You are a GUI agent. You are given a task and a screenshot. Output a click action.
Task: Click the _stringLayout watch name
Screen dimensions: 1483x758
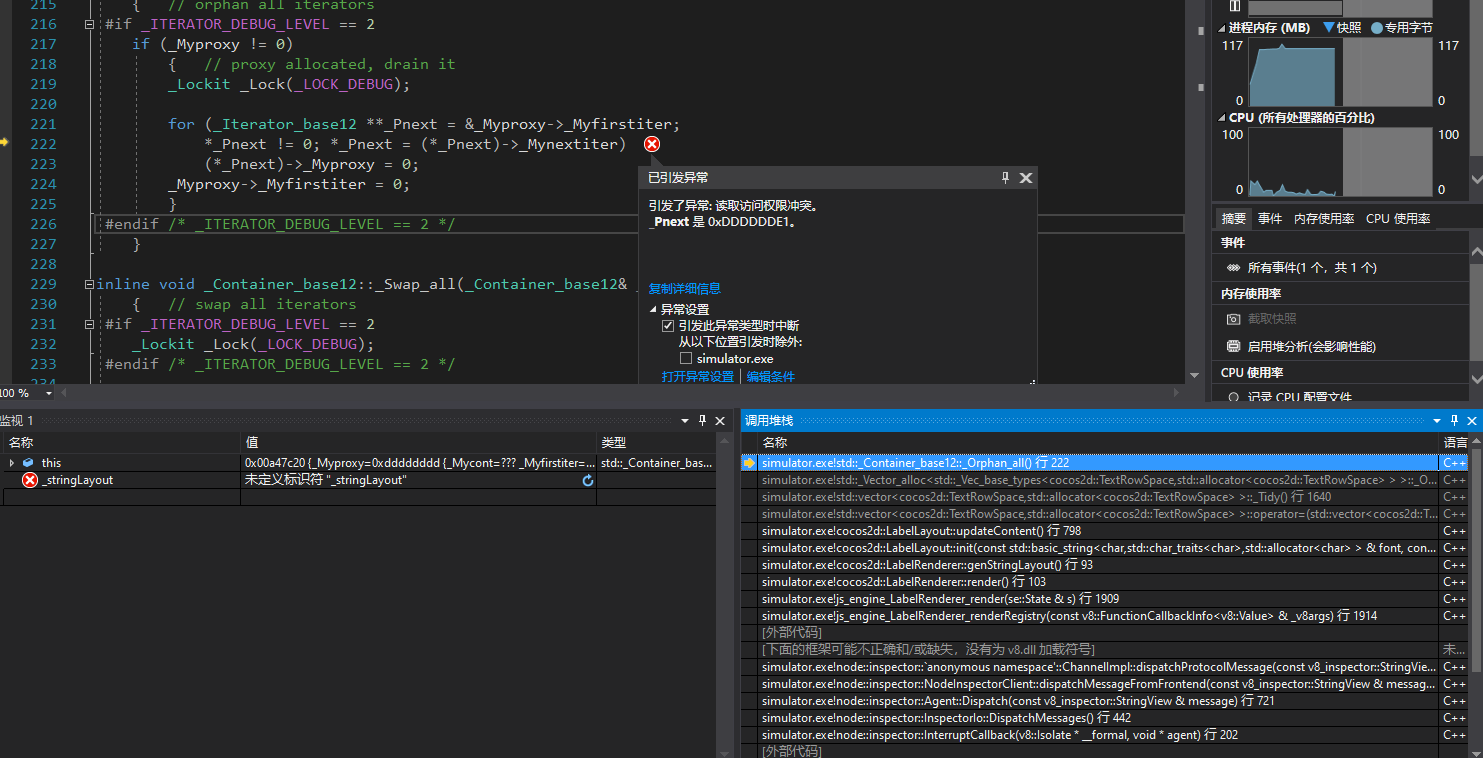click(78, 480)
